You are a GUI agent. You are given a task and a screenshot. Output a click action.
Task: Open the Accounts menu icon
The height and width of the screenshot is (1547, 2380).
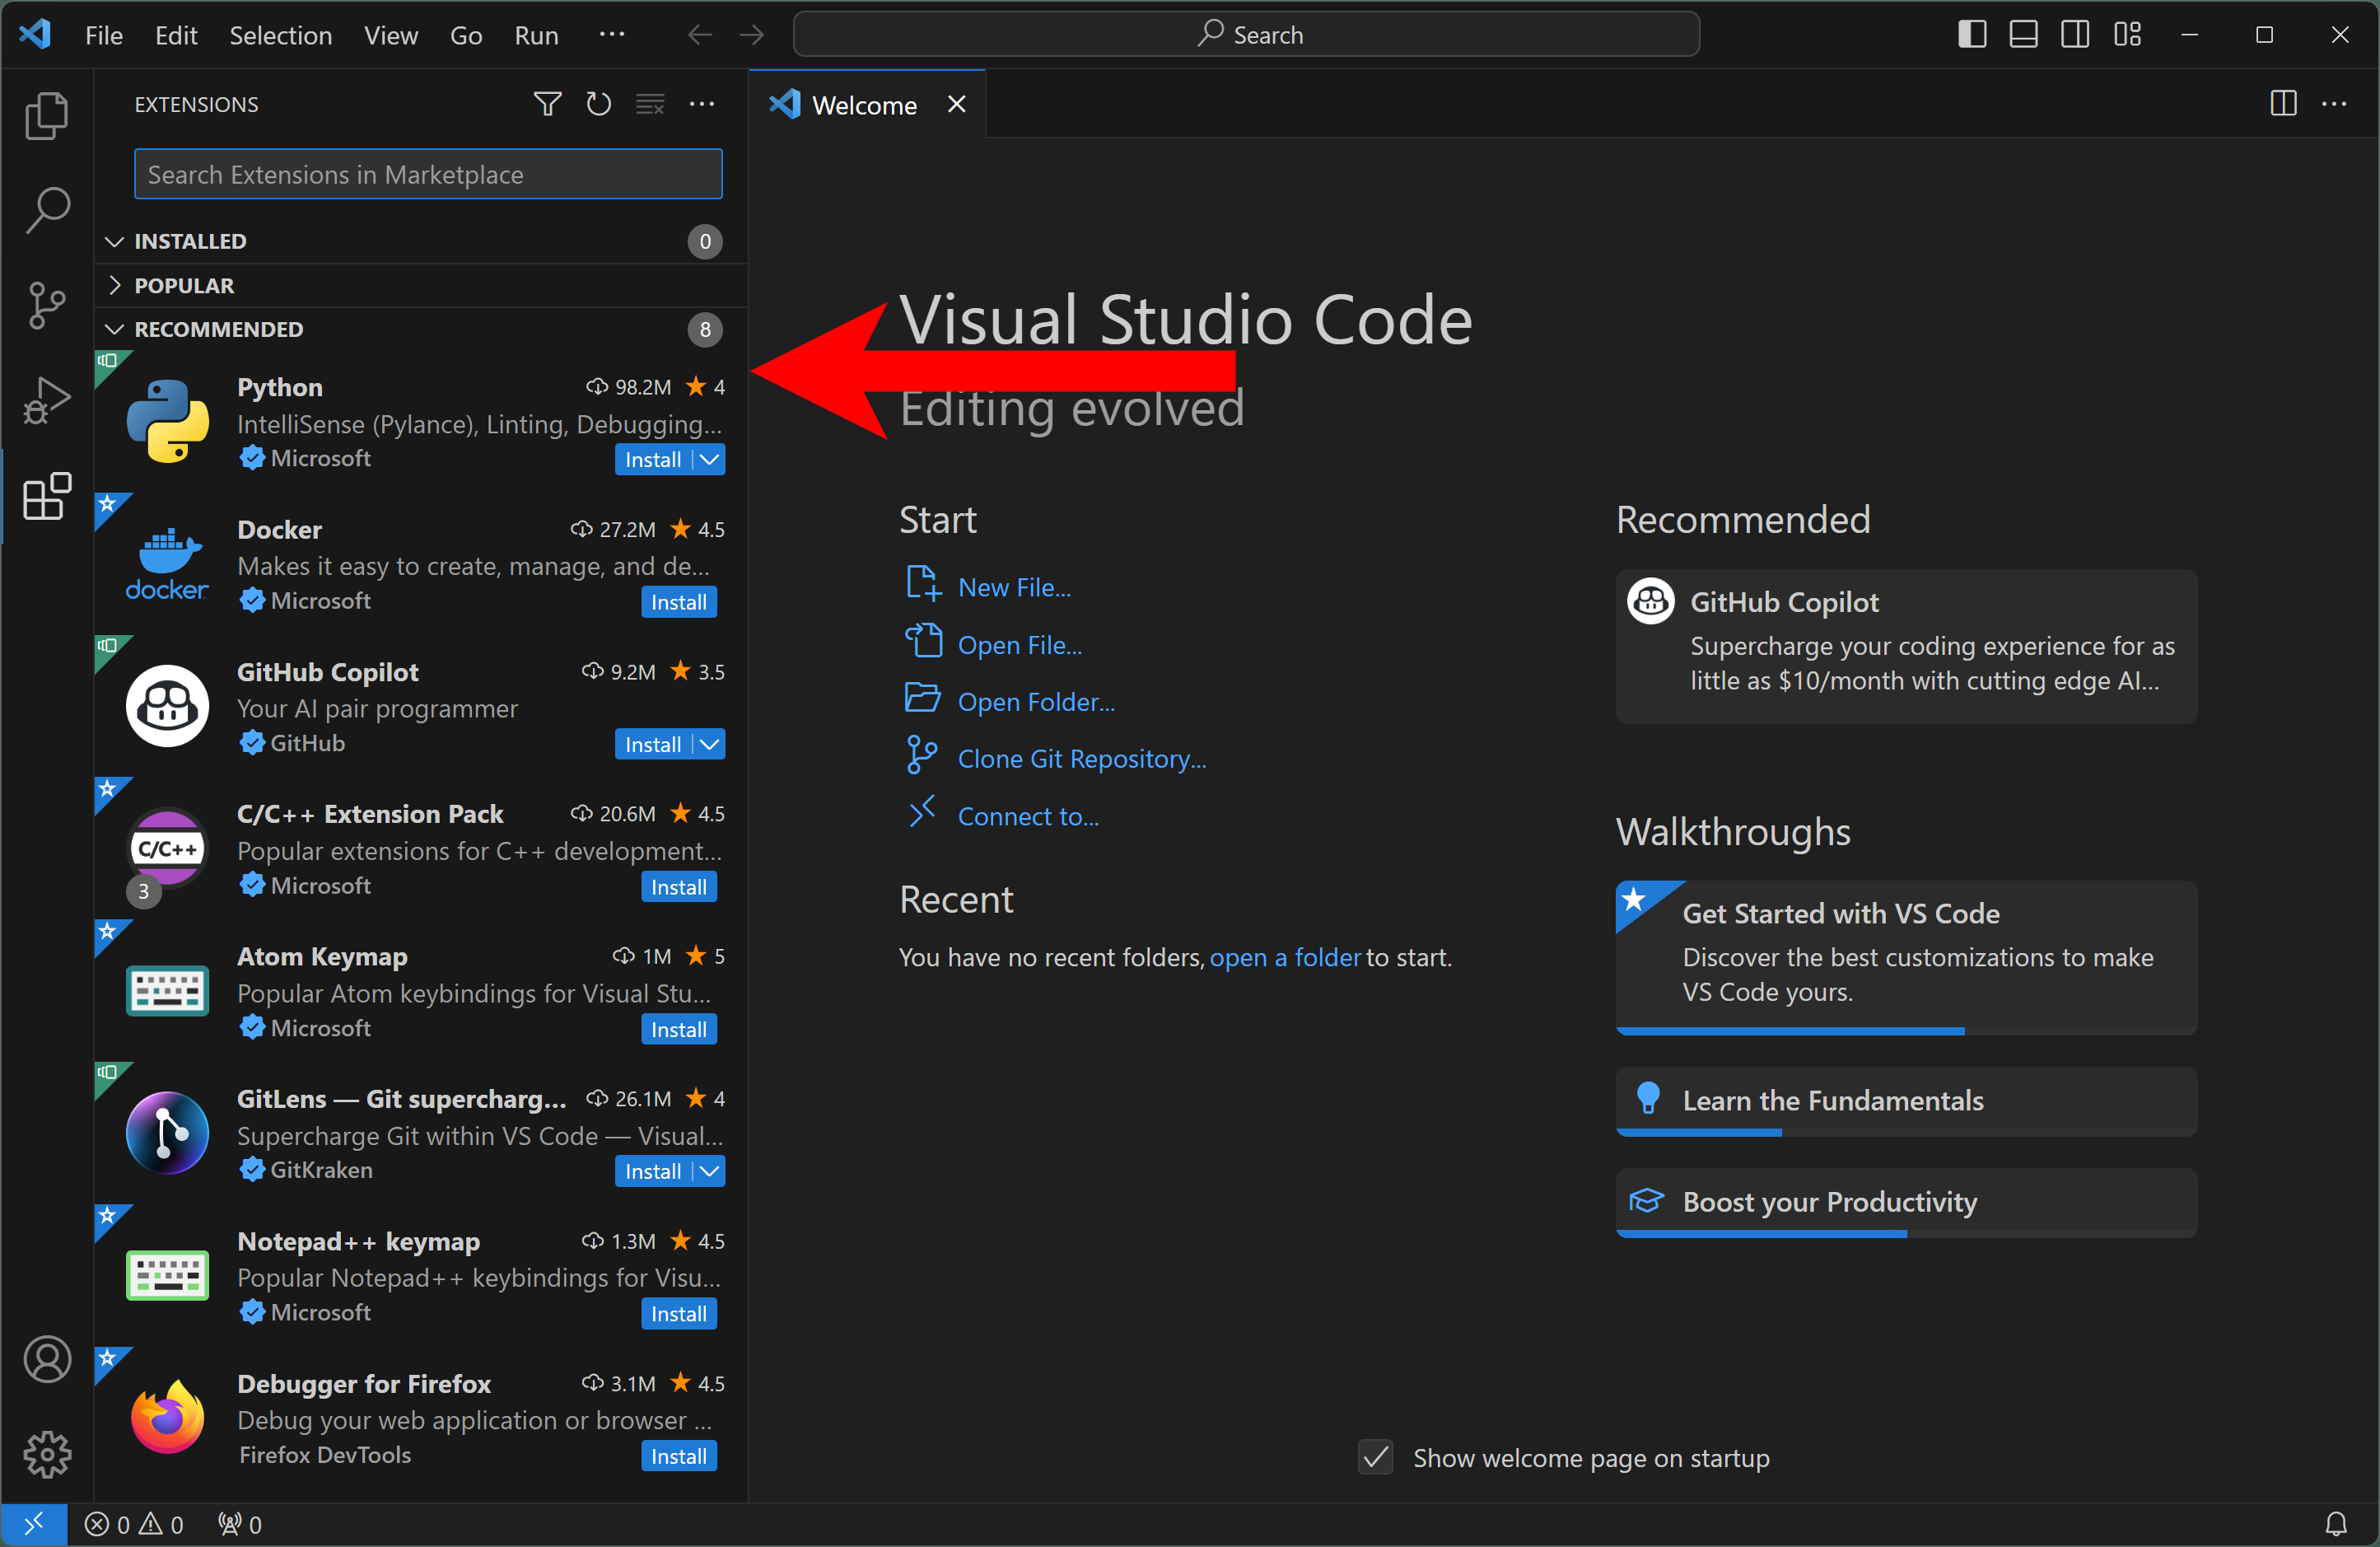(47, 1359)
